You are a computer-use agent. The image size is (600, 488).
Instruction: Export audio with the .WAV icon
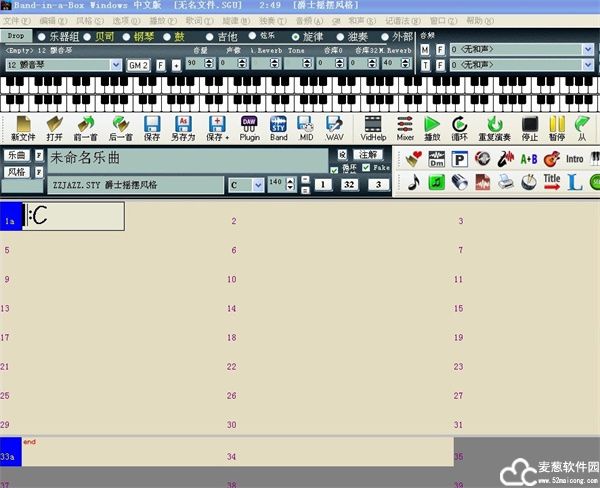tap(334, 129)
